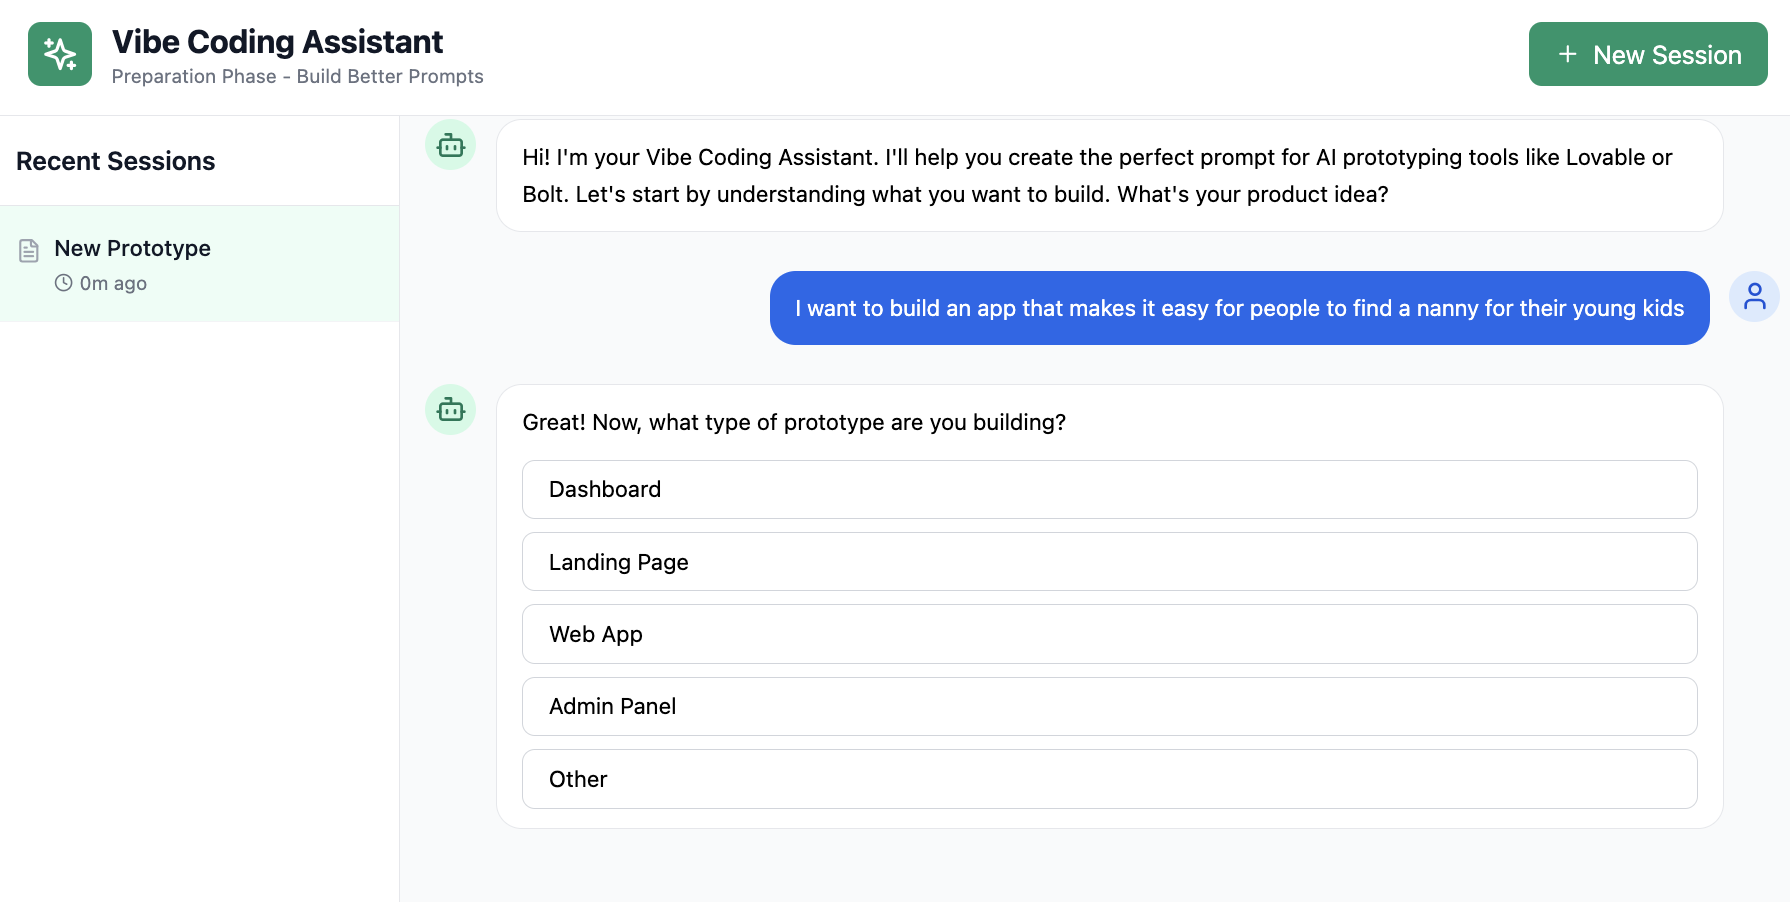
Task: Click the Recent Sessions heading
Action: (116, 161)
